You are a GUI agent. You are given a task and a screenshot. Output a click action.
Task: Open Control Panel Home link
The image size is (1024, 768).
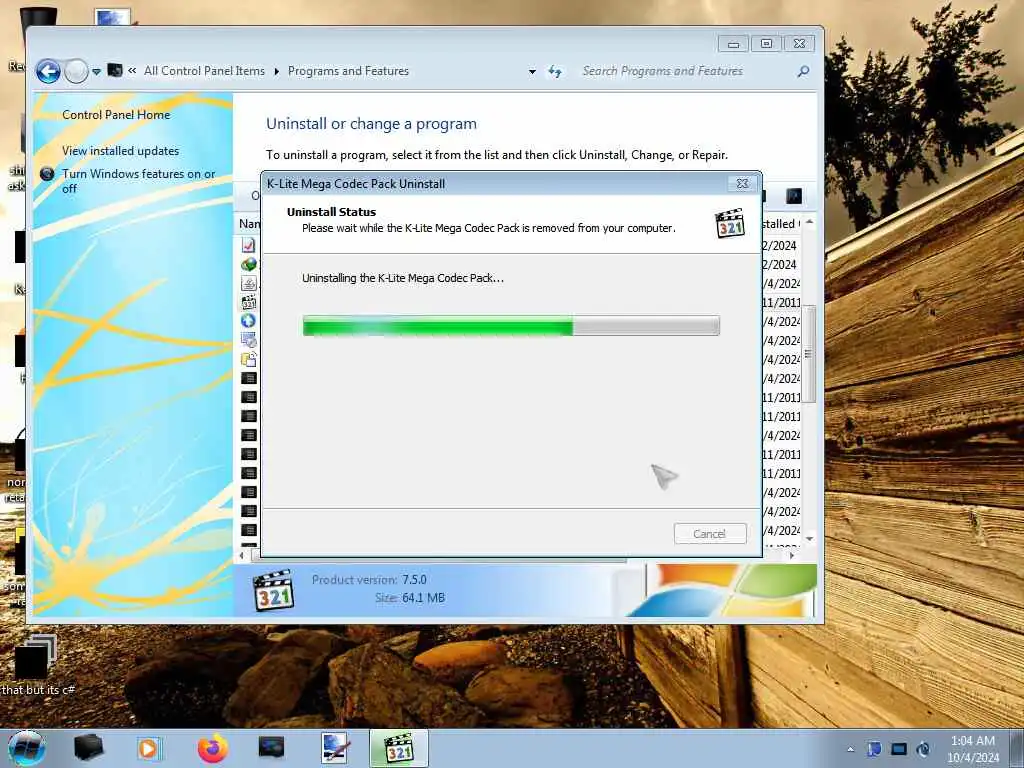[116, 115]
